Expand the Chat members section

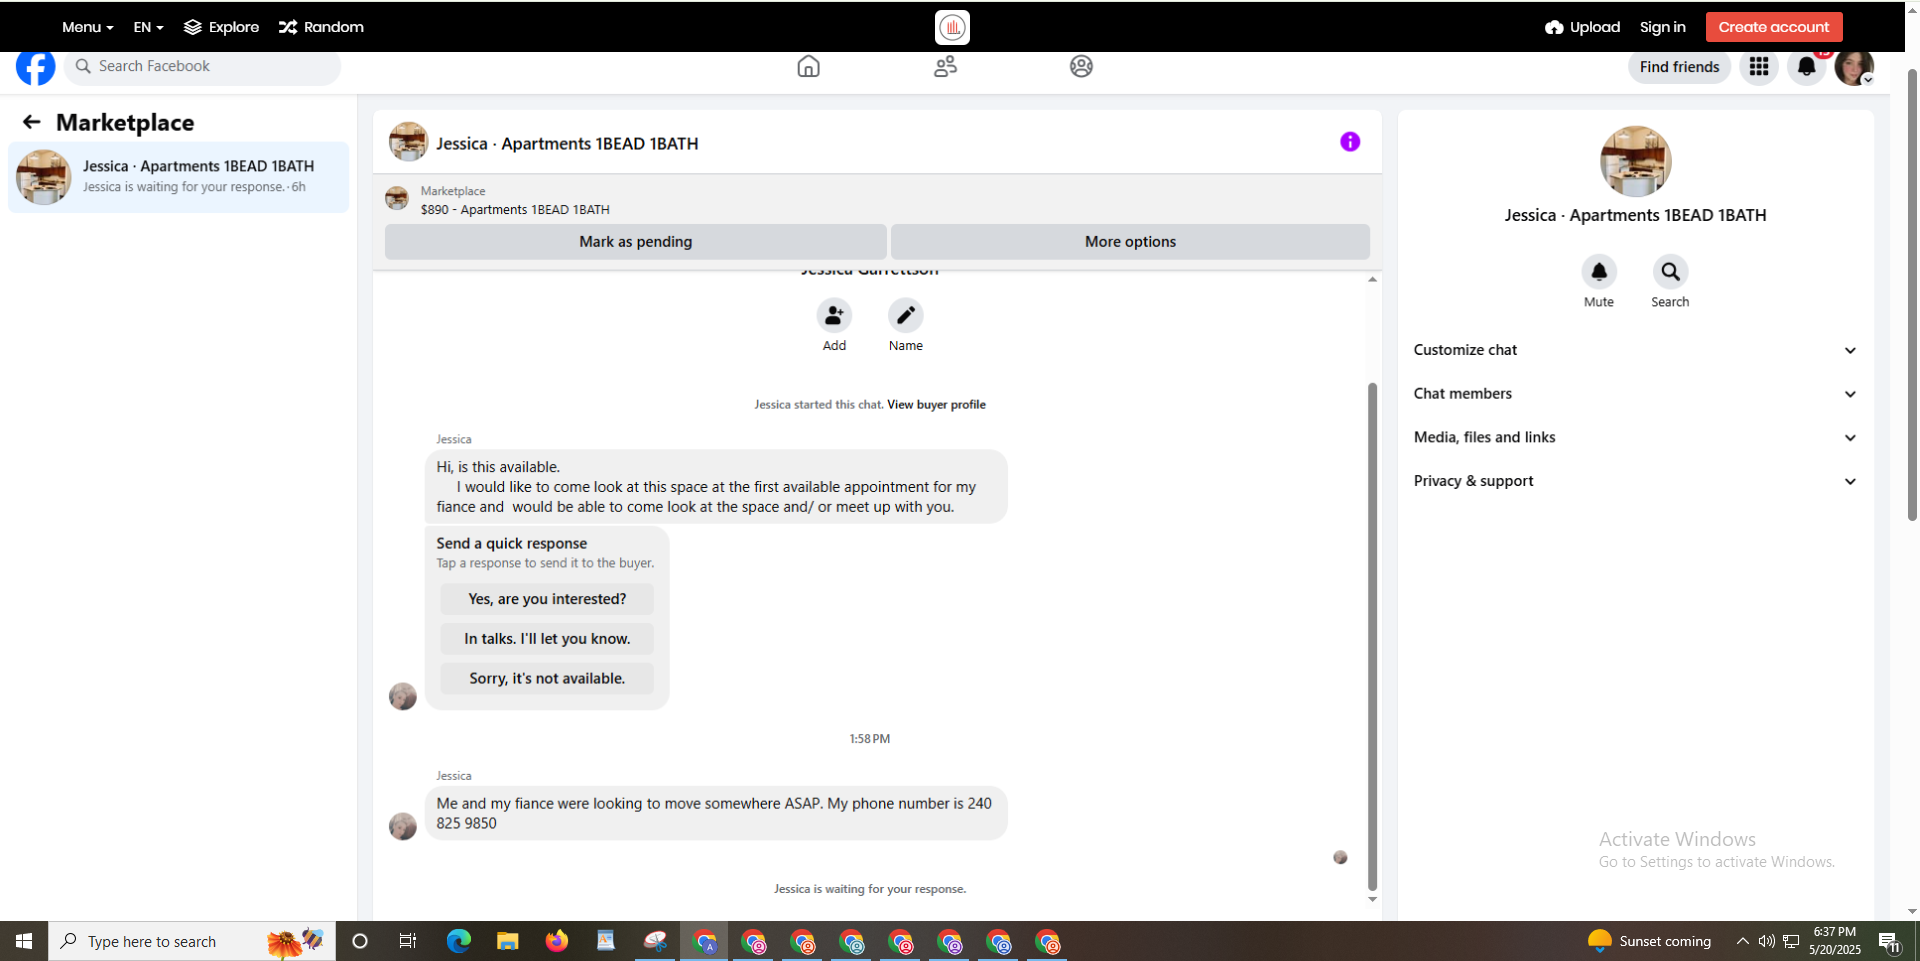point(1635,394)
